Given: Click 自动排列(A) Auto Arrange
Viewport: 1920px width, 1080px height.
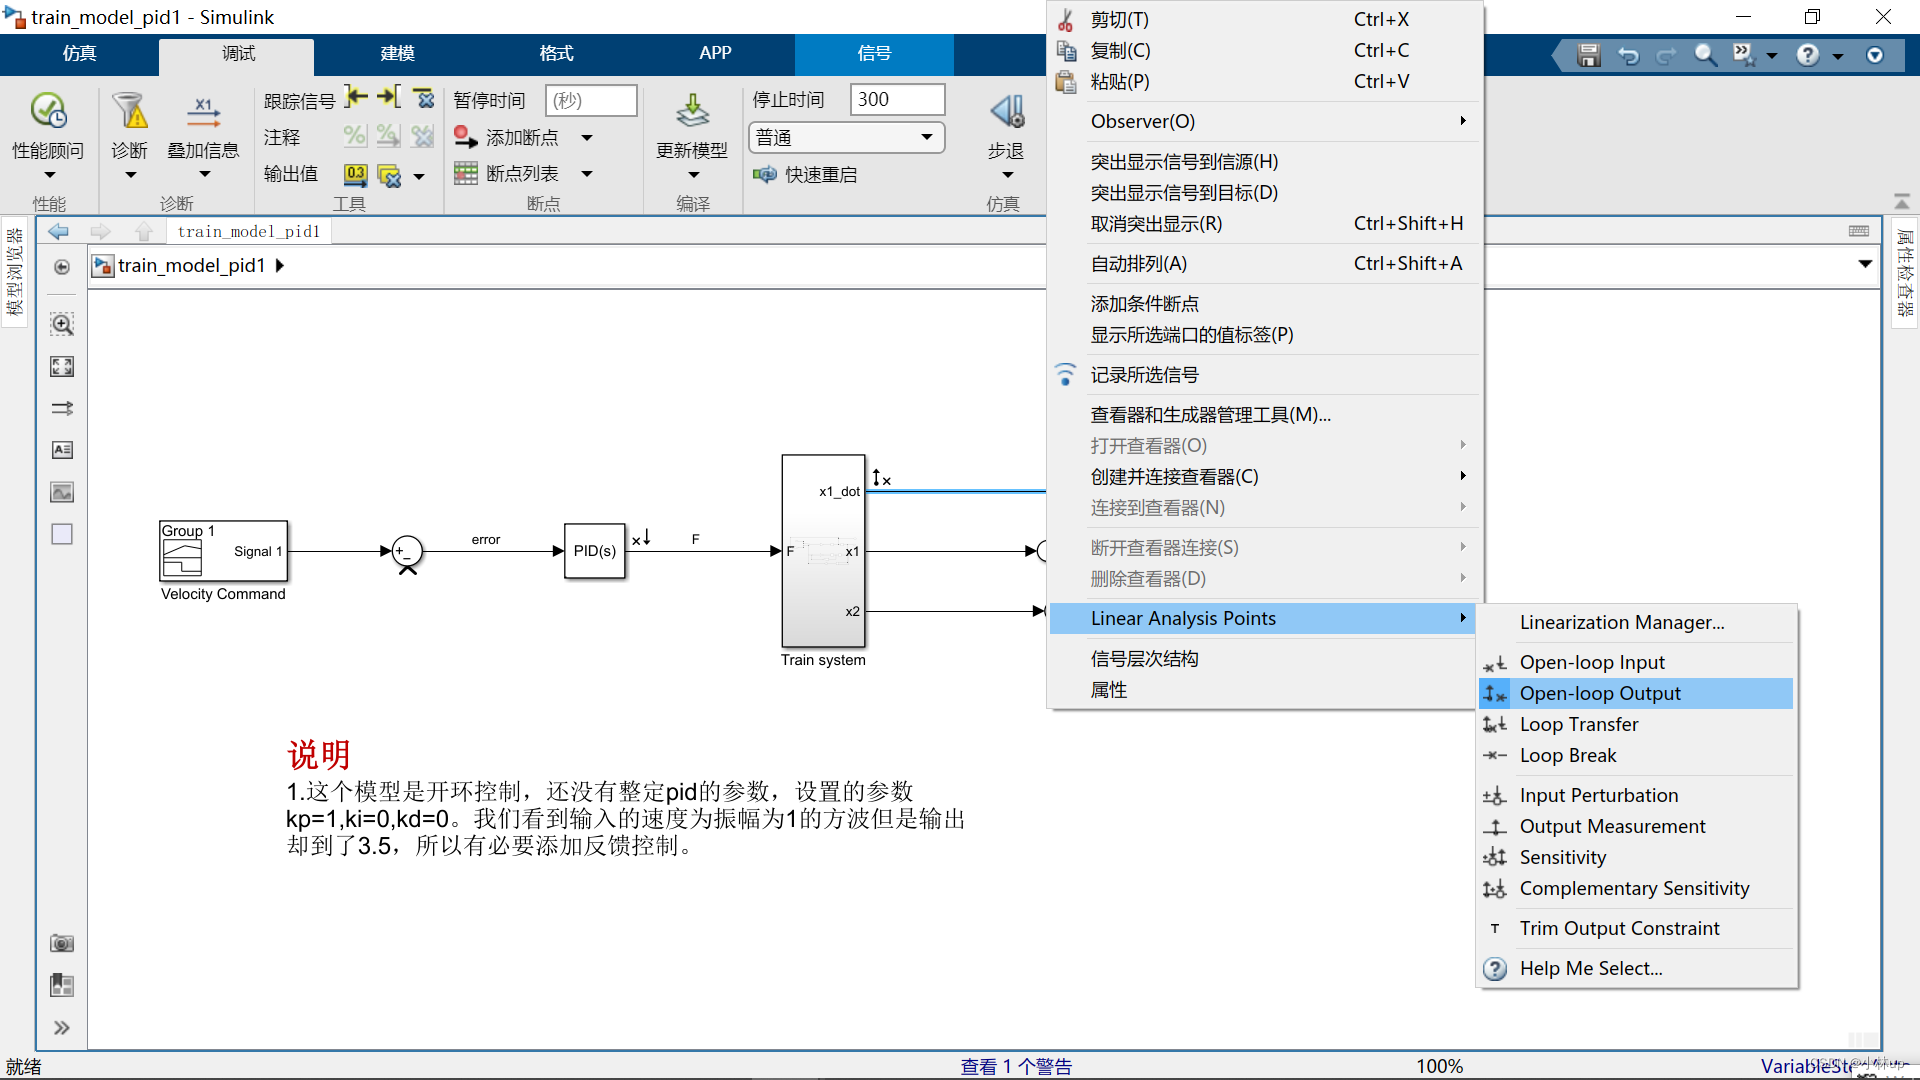Looking at the screenshot, I should coord(1262,263).
